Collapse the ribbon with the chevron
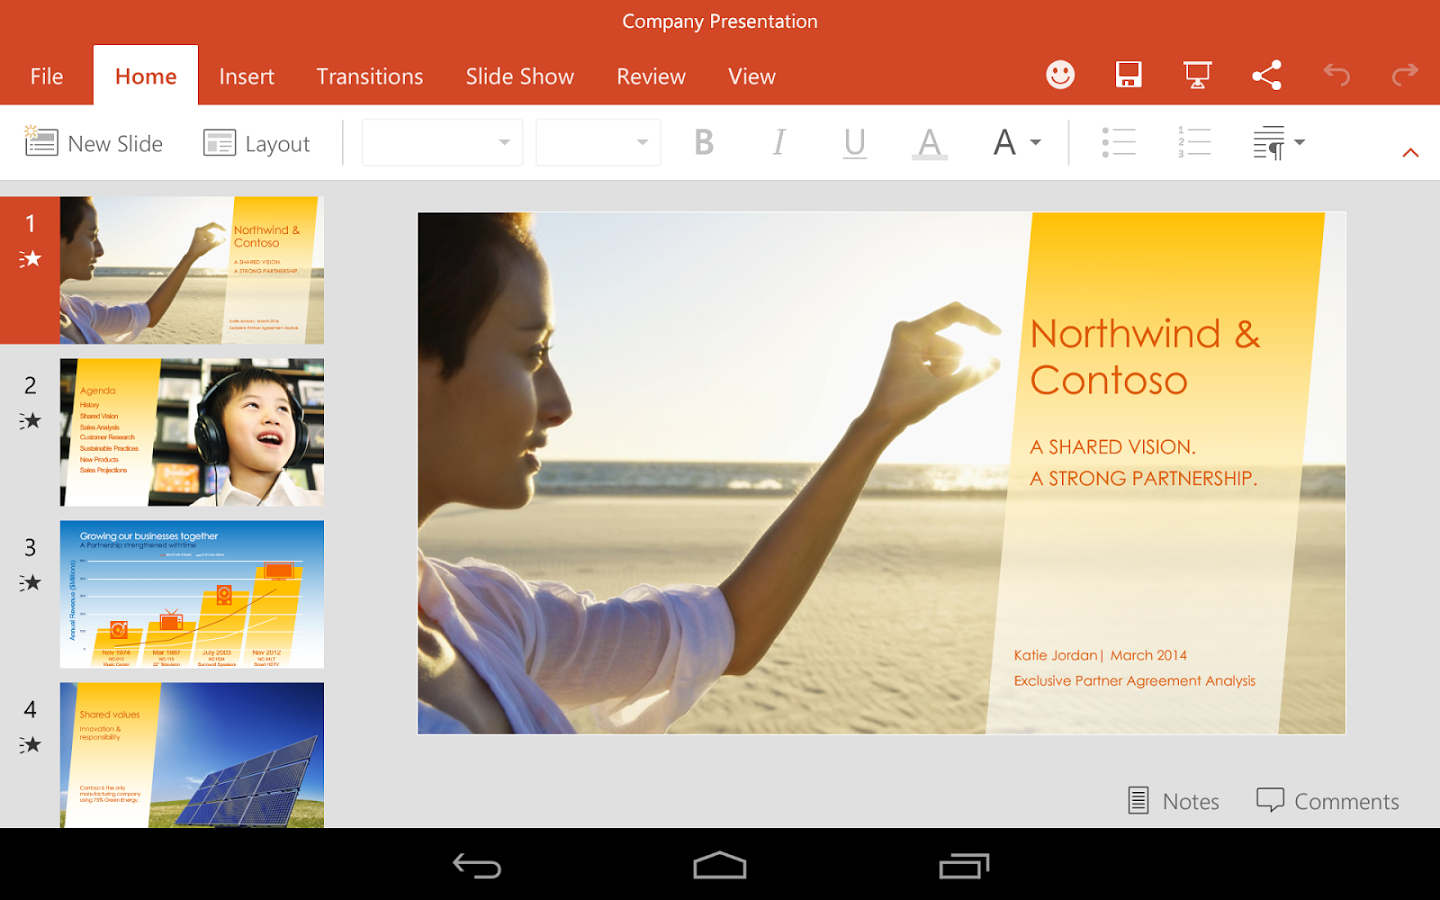1440x900 pixels. pos(1410,153)
